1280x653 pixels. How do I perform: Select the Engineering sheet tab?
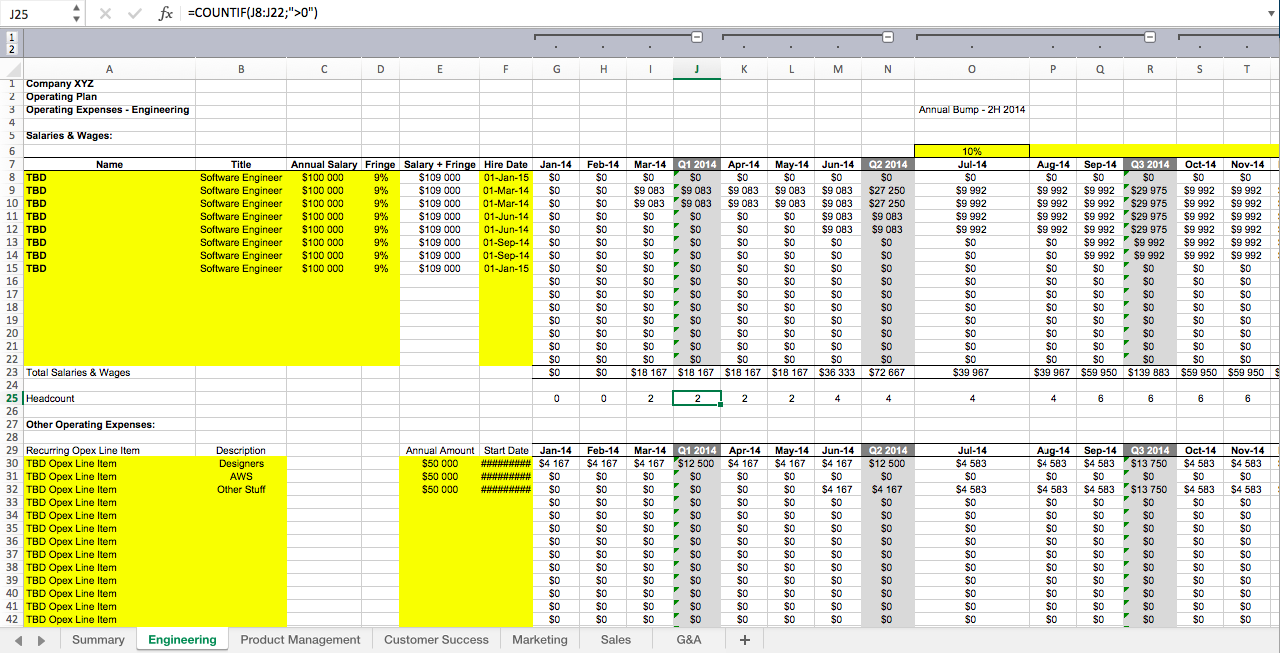(182, 640)
